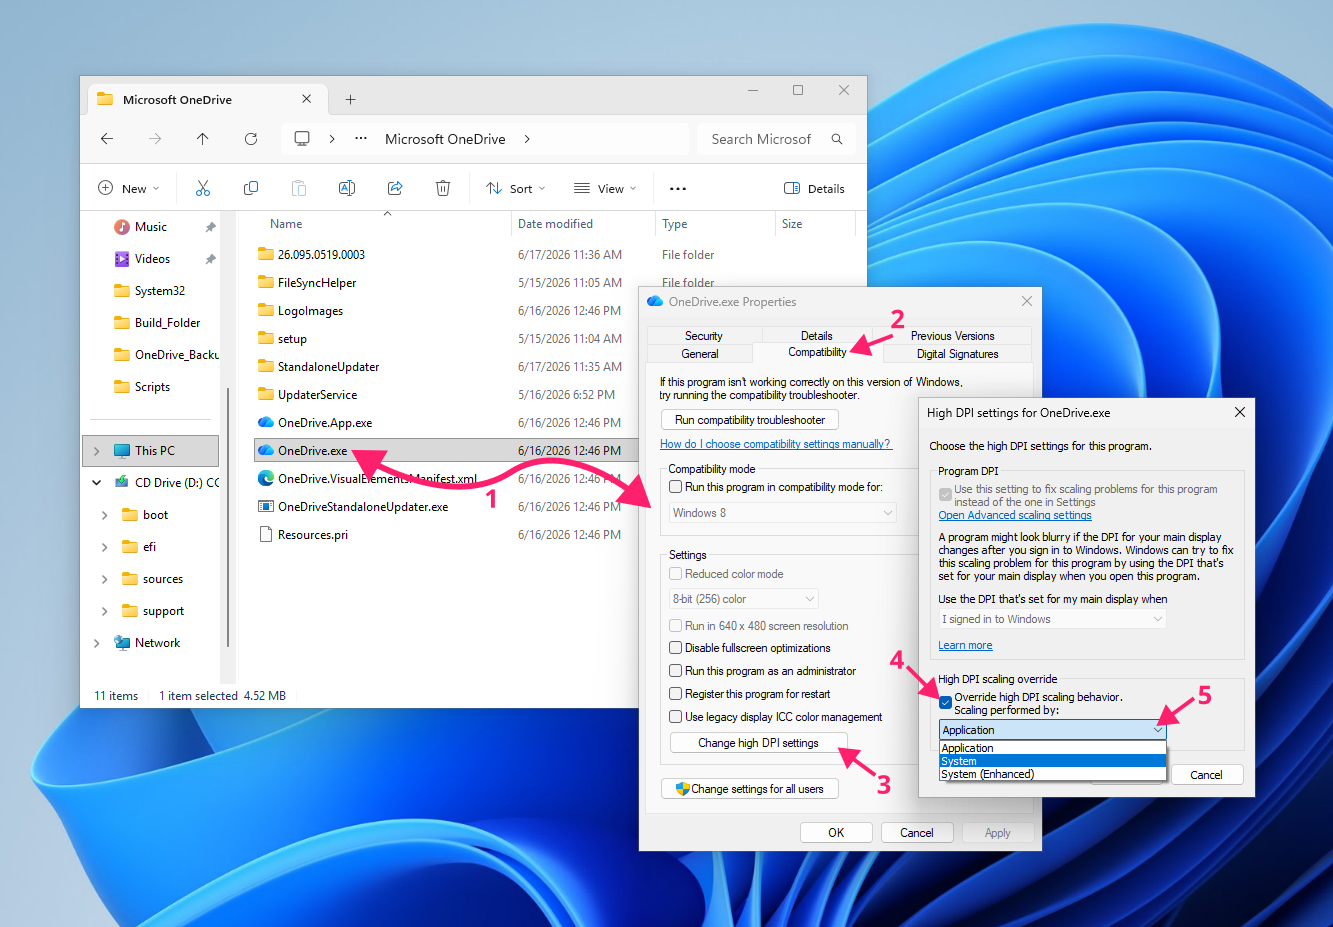Screen dimensions: 1333x927
Task: Click the address bar ellipsis breadcrumb
Action: click(x=361, y=139)
